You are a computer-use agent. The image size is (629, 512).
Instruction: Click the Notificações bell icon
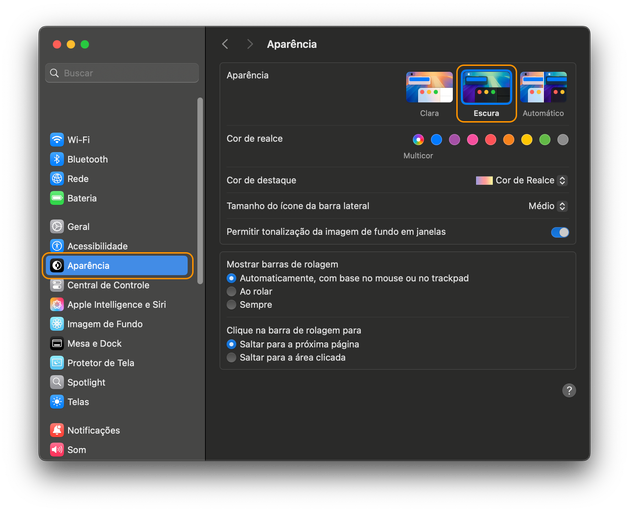point(57,430)
